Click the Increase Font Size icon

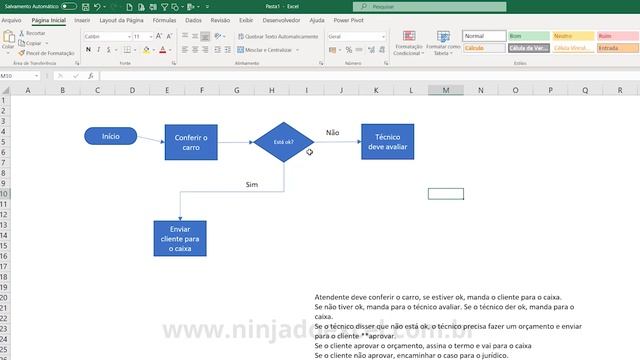click(x=159, y=36)
